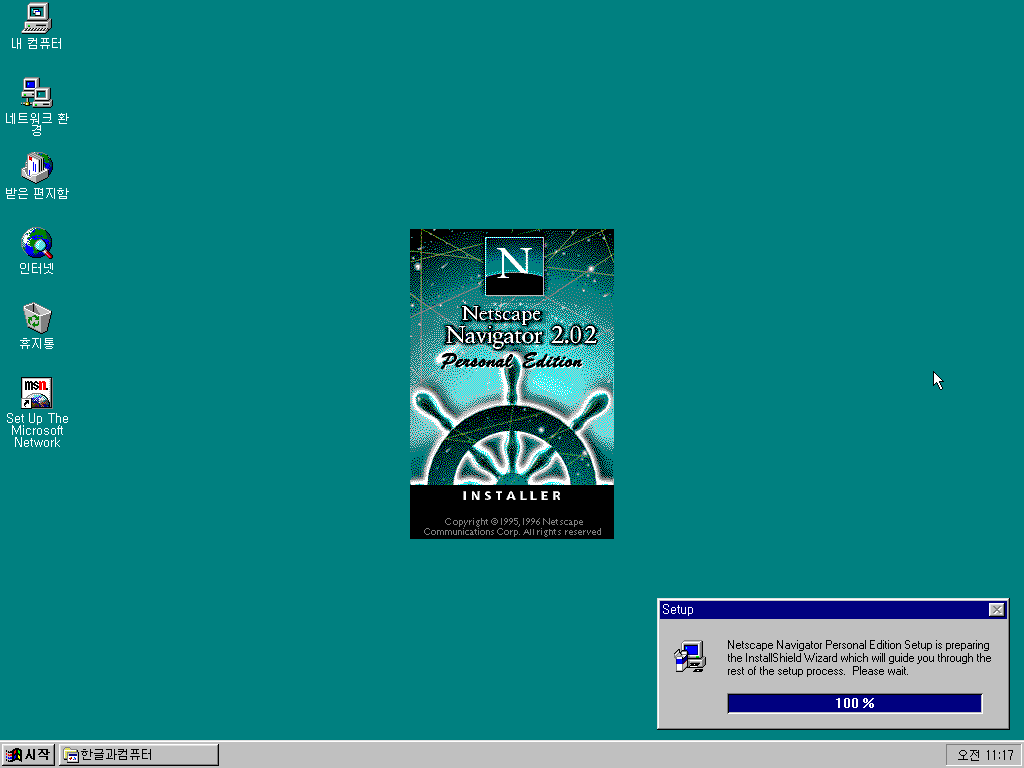Switch to 한글과컴퓨터 taskbar window
The width and height of the screenshot is (1024, 768).
point(138,755)
